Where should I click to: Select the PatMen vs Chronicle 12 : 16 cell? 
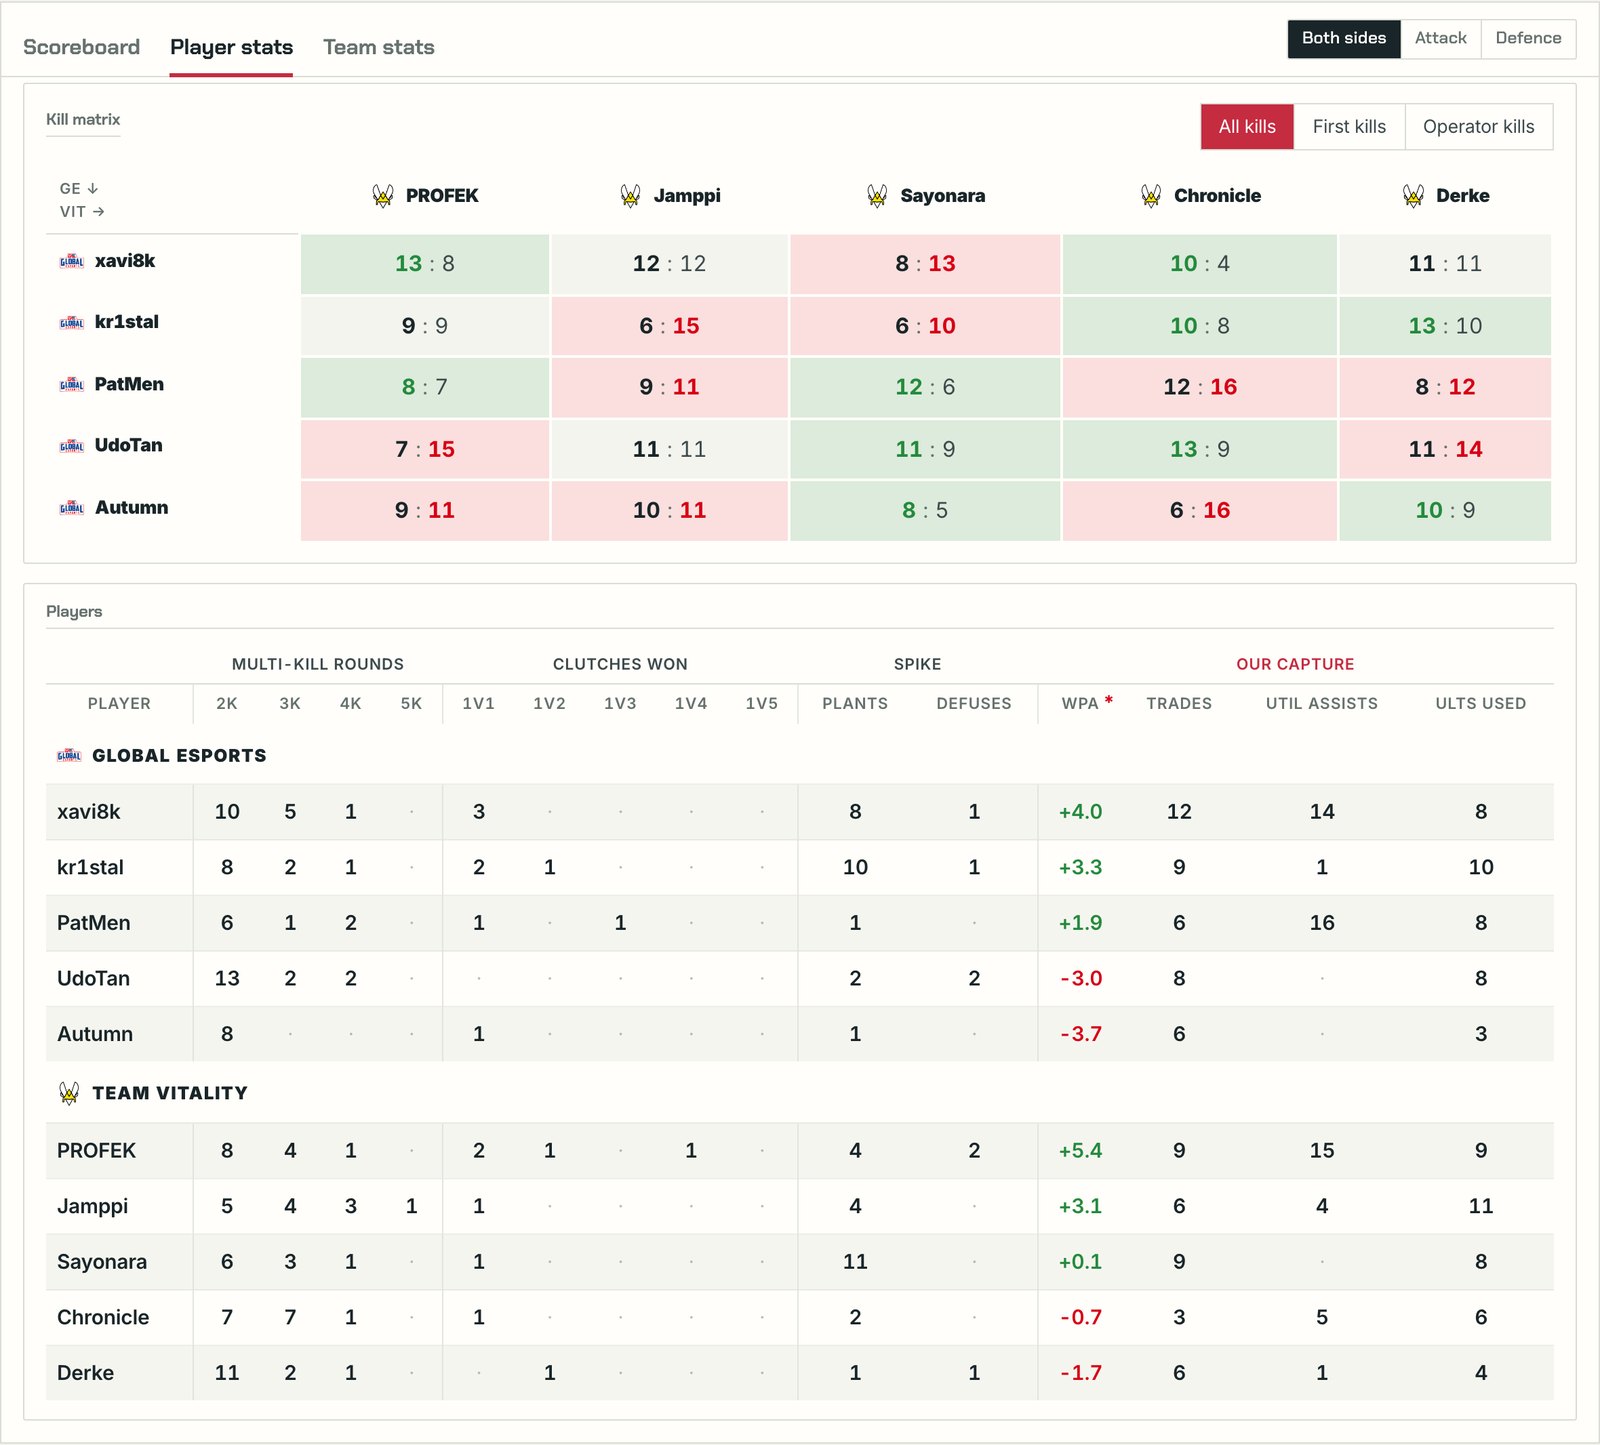tap(1200, 387)
